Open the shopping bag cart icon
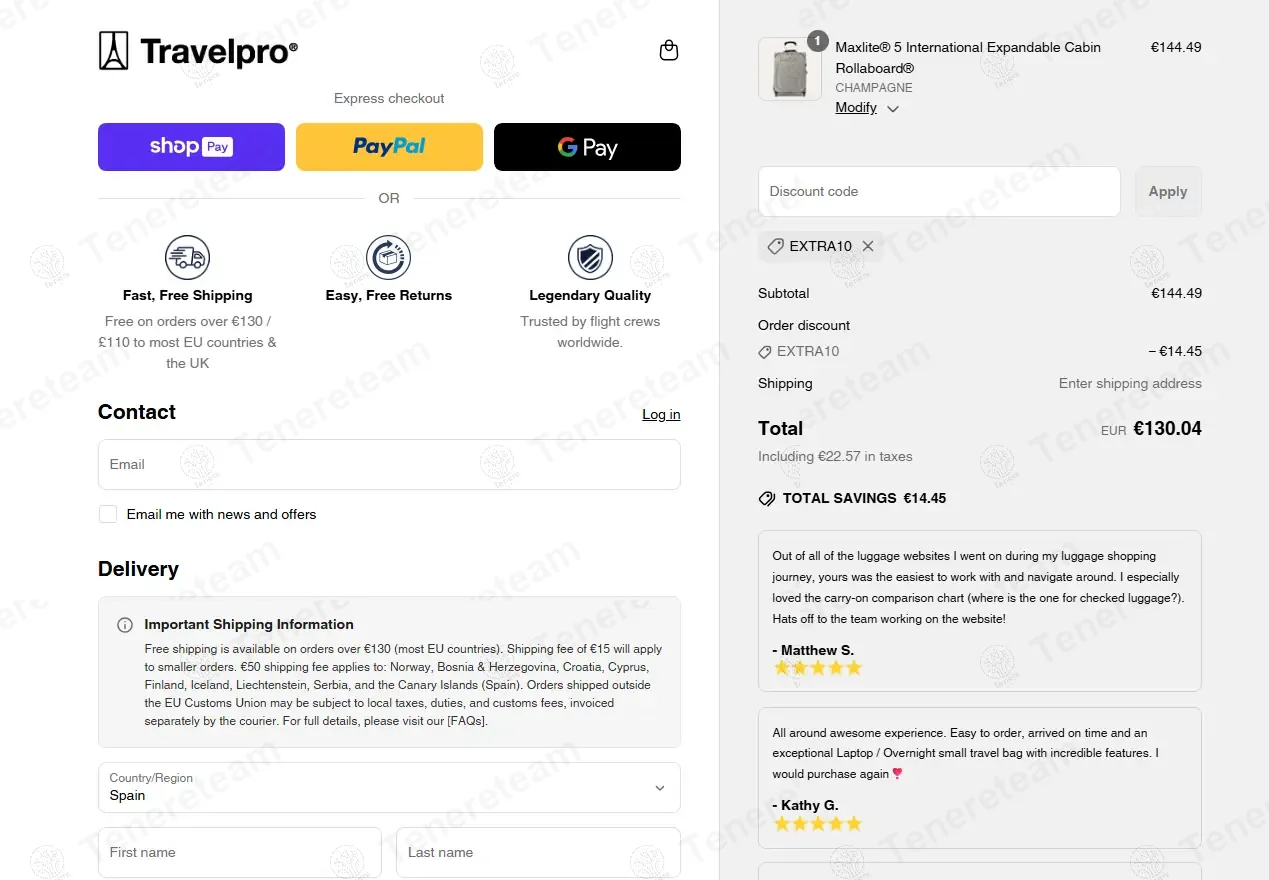1269x880 pixels. pyautogui.click(x=669, y=51)
